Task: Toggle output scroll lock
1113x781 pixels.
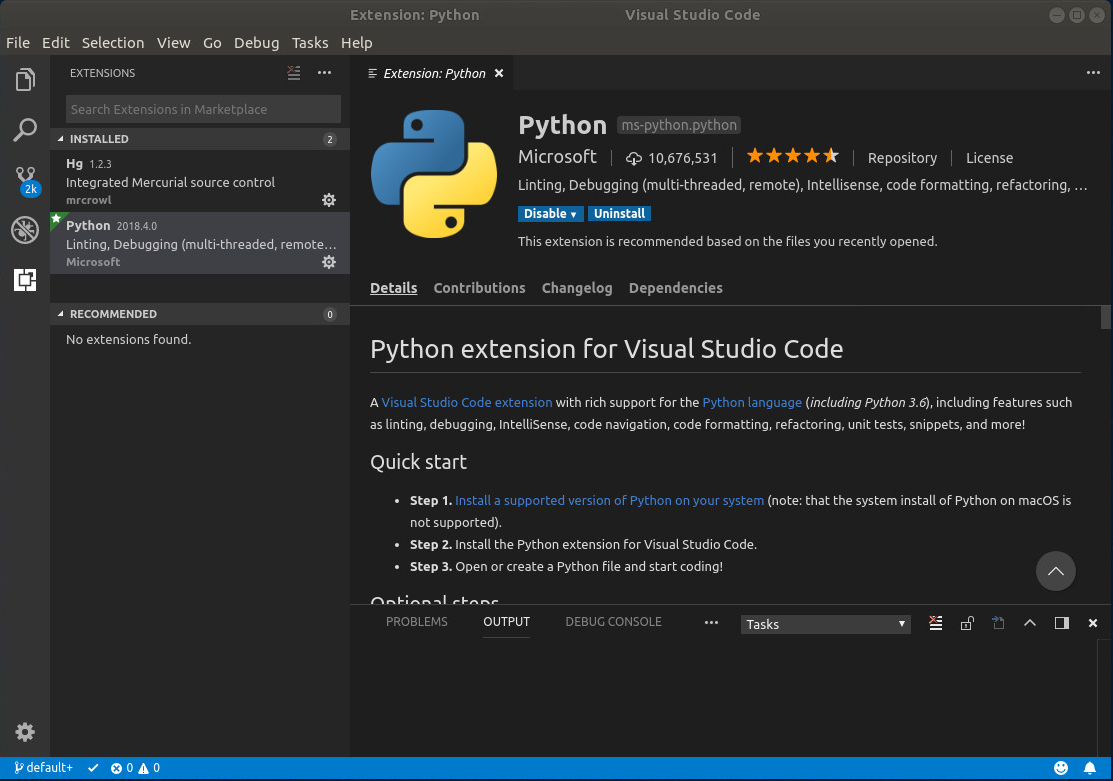Action: 967,623
